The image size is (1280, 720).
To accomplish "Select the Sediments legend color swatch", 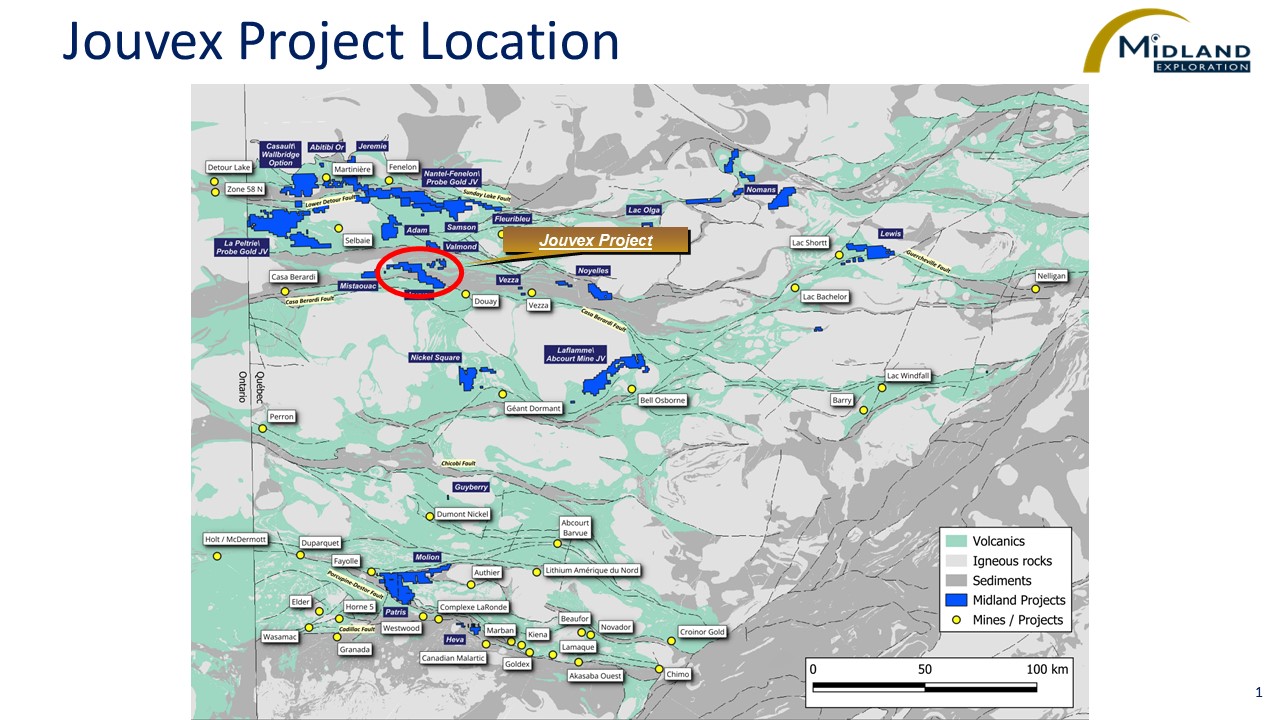I will pos(956,581).
